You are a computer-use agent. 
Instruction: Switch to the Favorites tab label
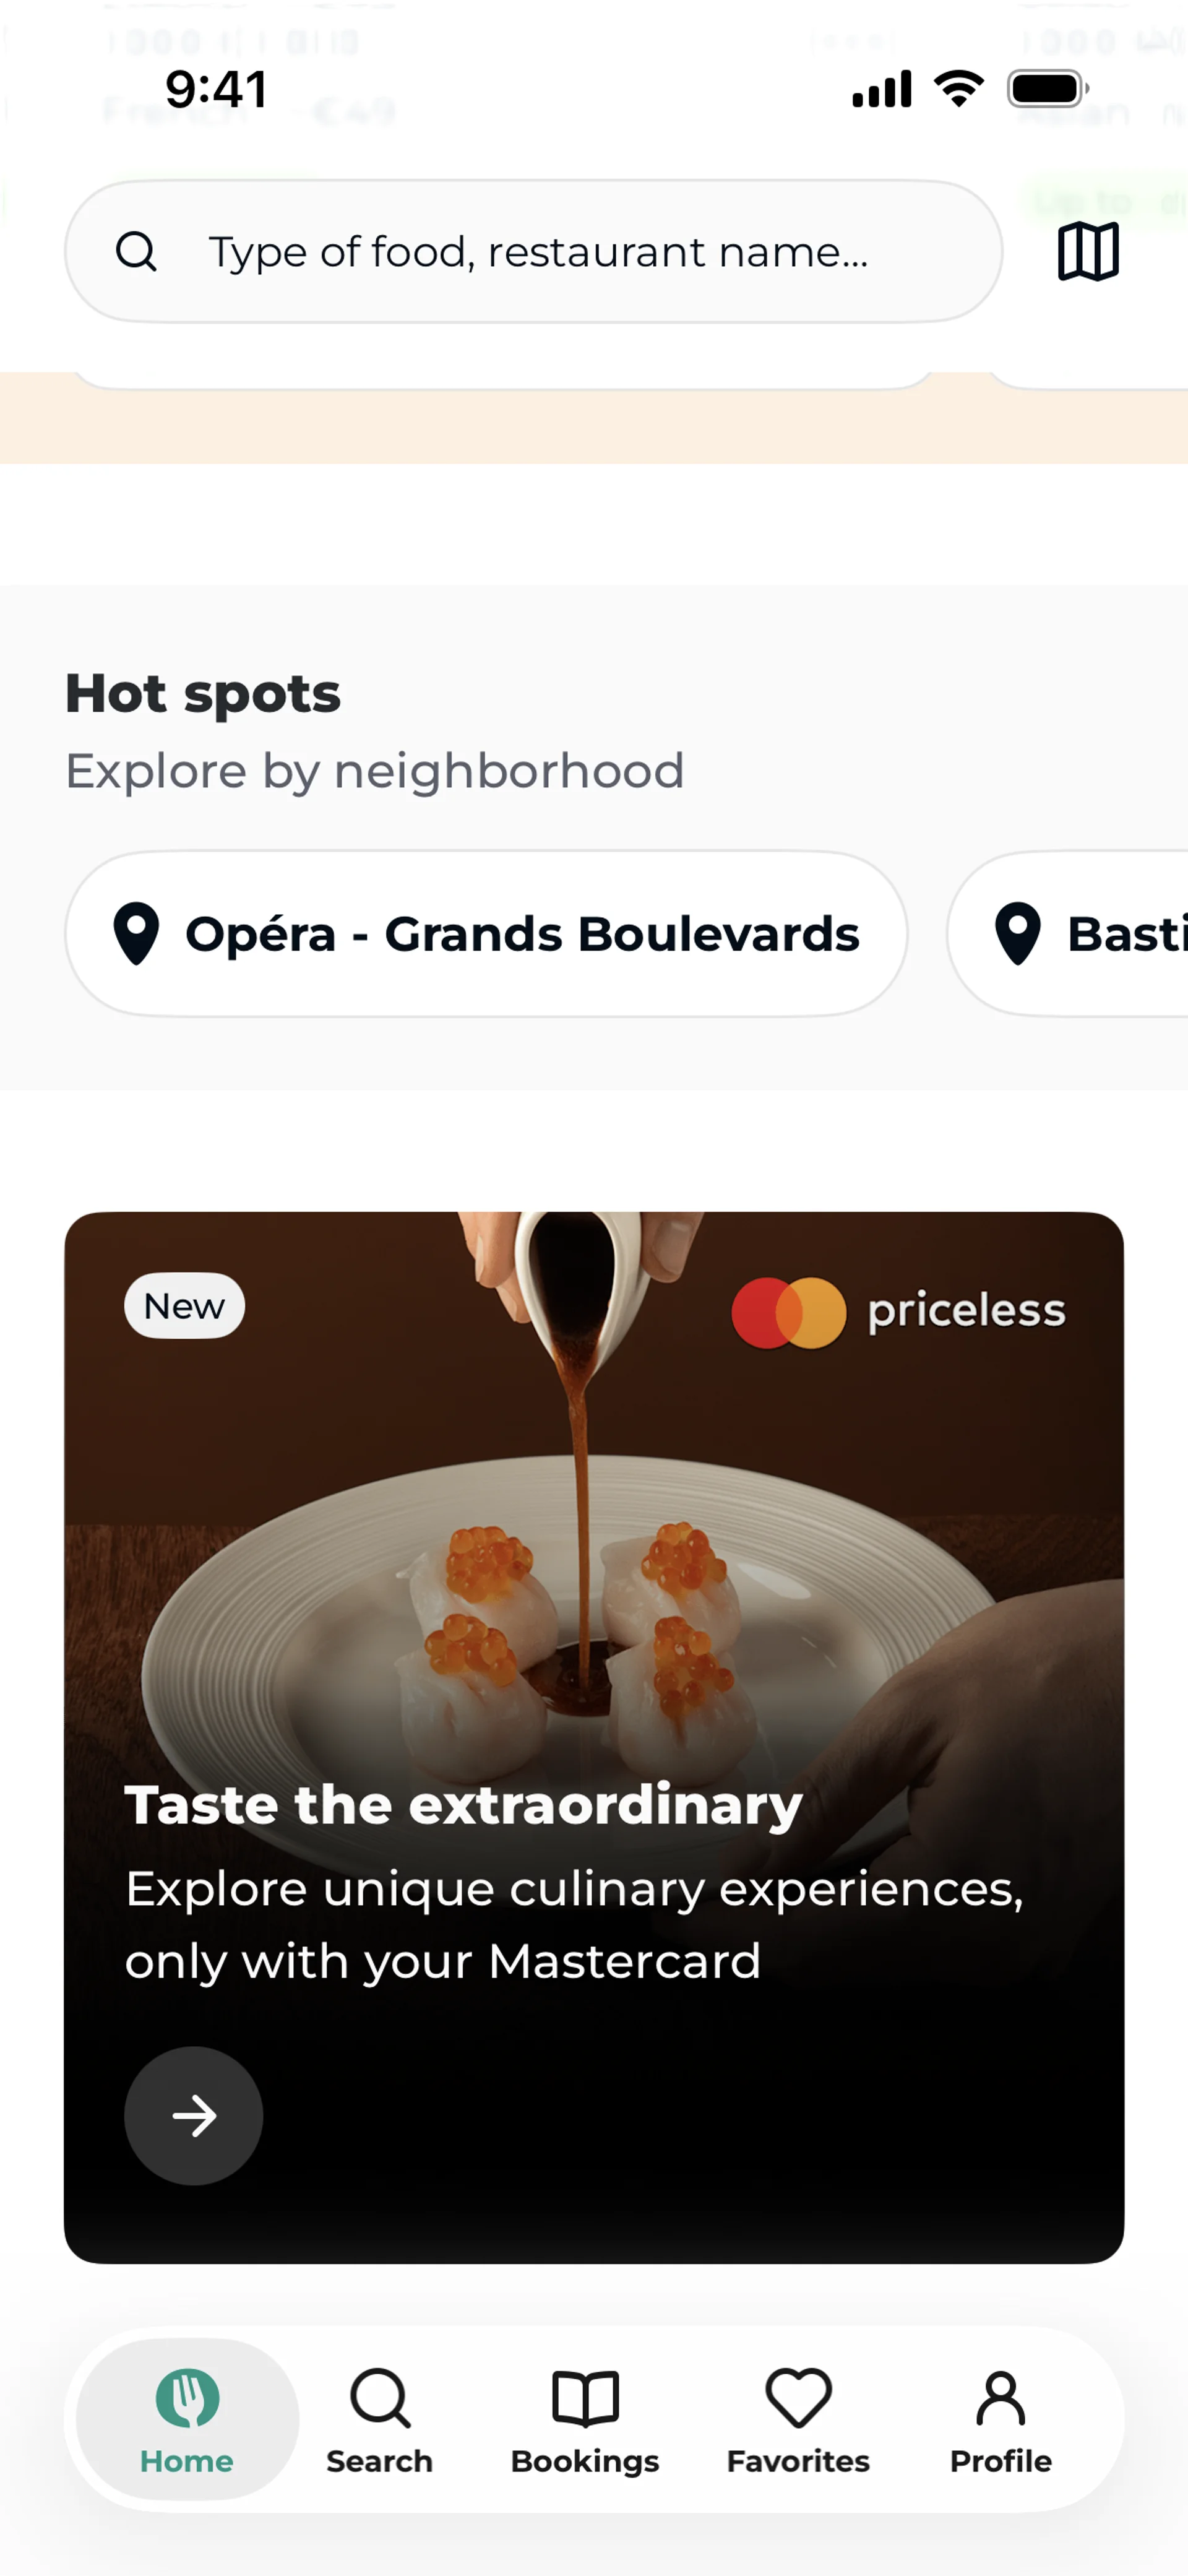(798, 2461)
